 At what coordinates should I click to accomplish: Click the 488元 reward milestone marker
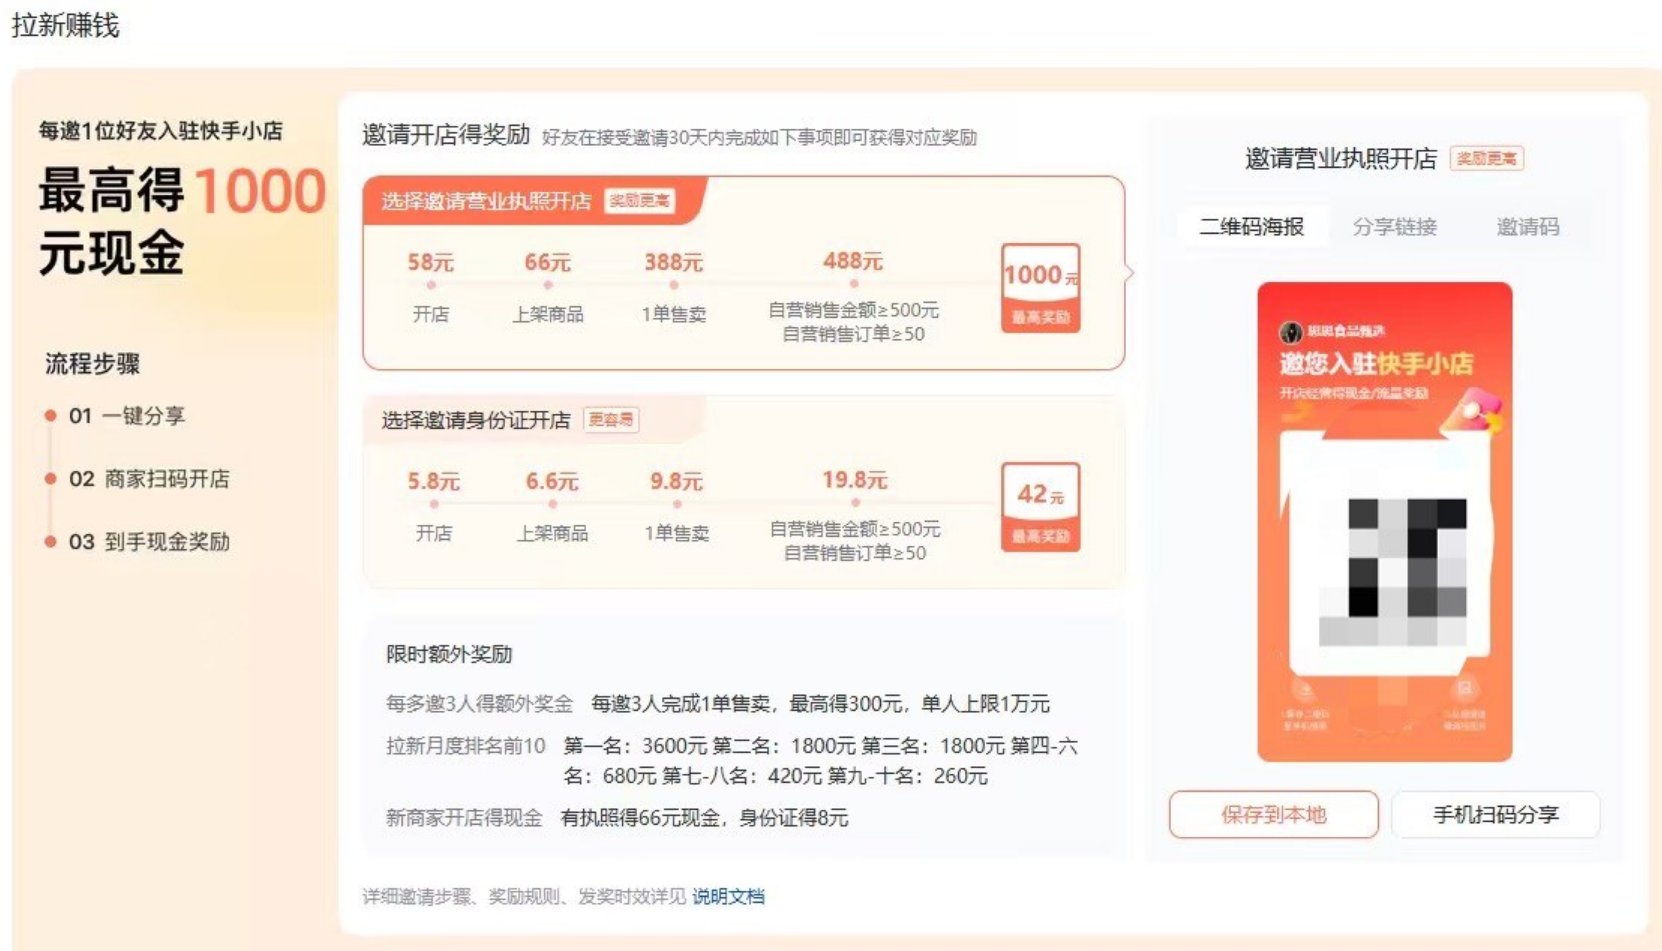tap(853, 284)
